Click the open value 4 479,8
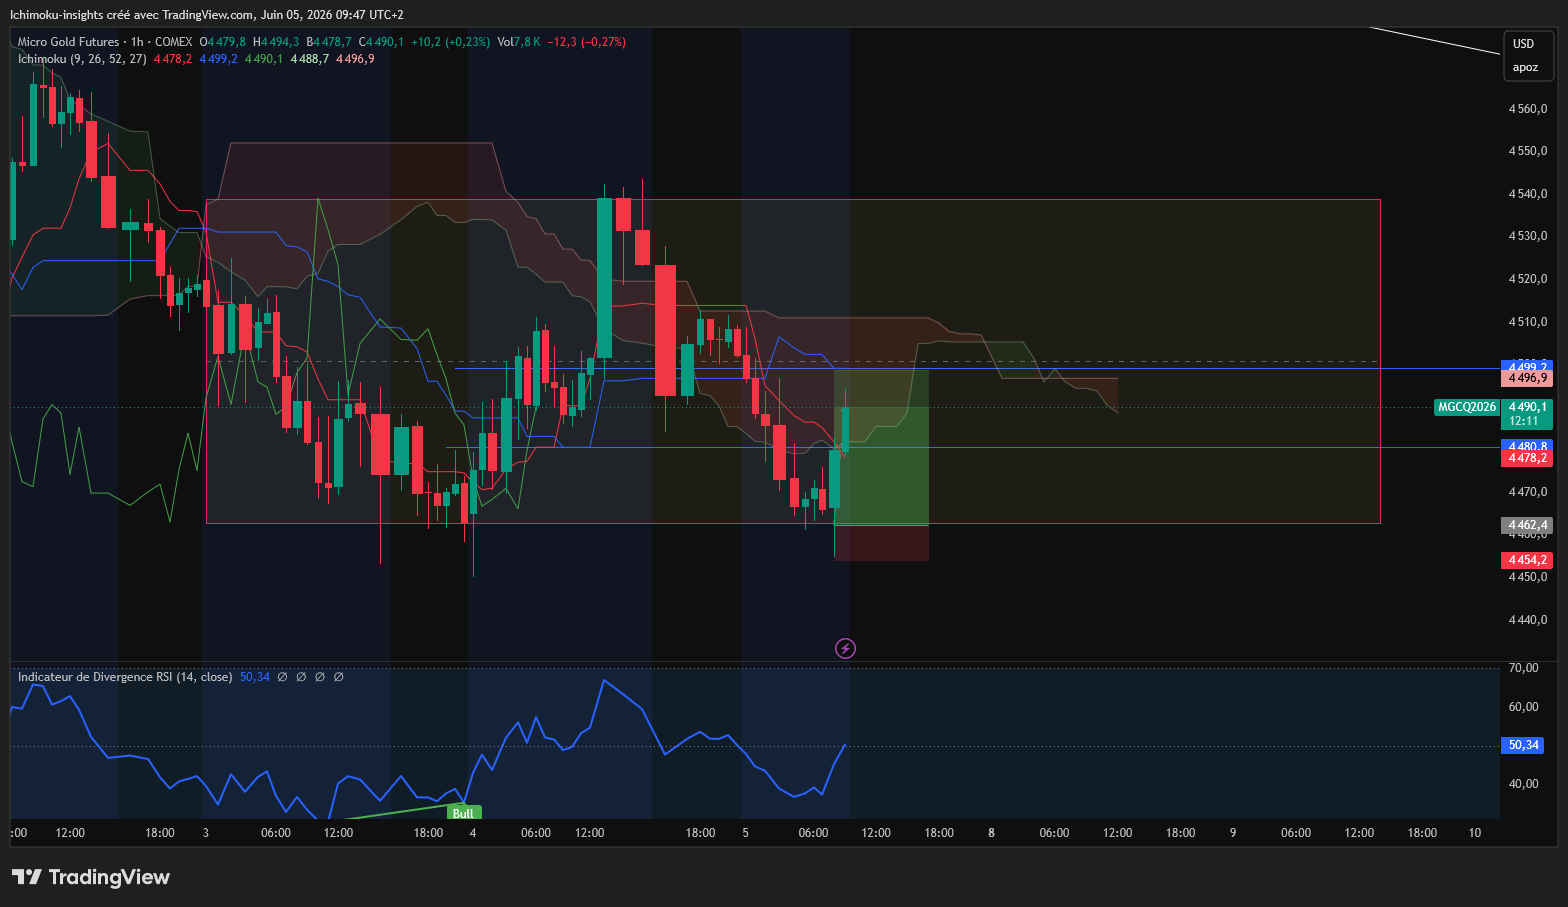1568x907 pixels. 227,42
